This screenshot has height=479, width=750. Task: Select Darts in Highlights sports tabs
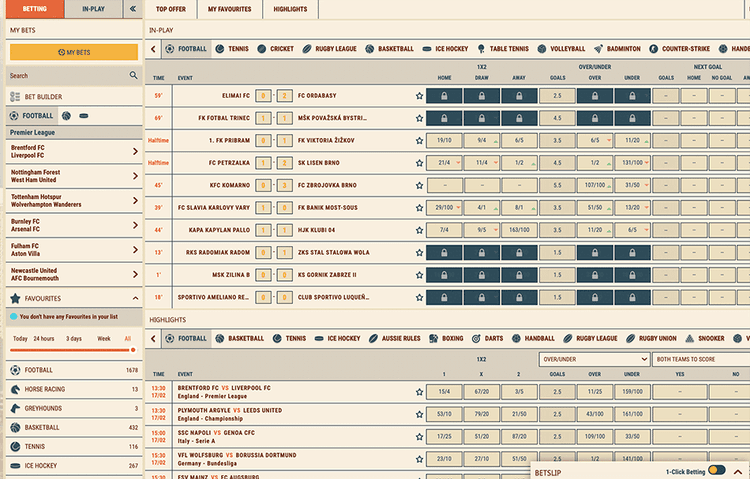(487, 338)
